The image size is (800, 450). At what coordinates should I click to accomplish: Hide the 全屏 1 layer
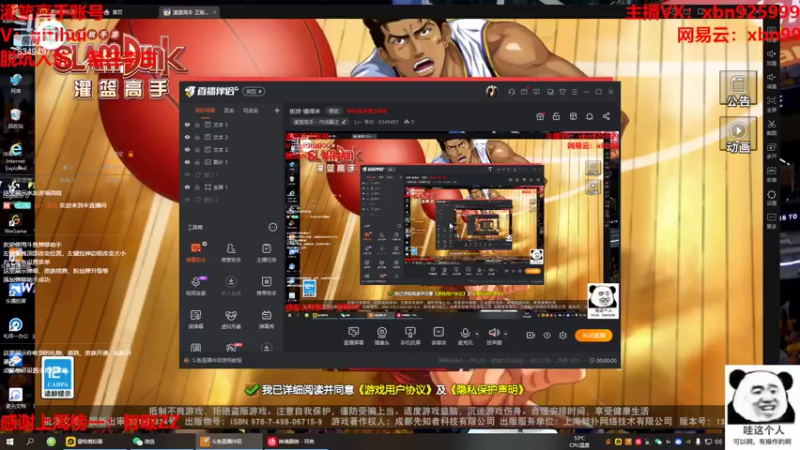coord(187,187)
